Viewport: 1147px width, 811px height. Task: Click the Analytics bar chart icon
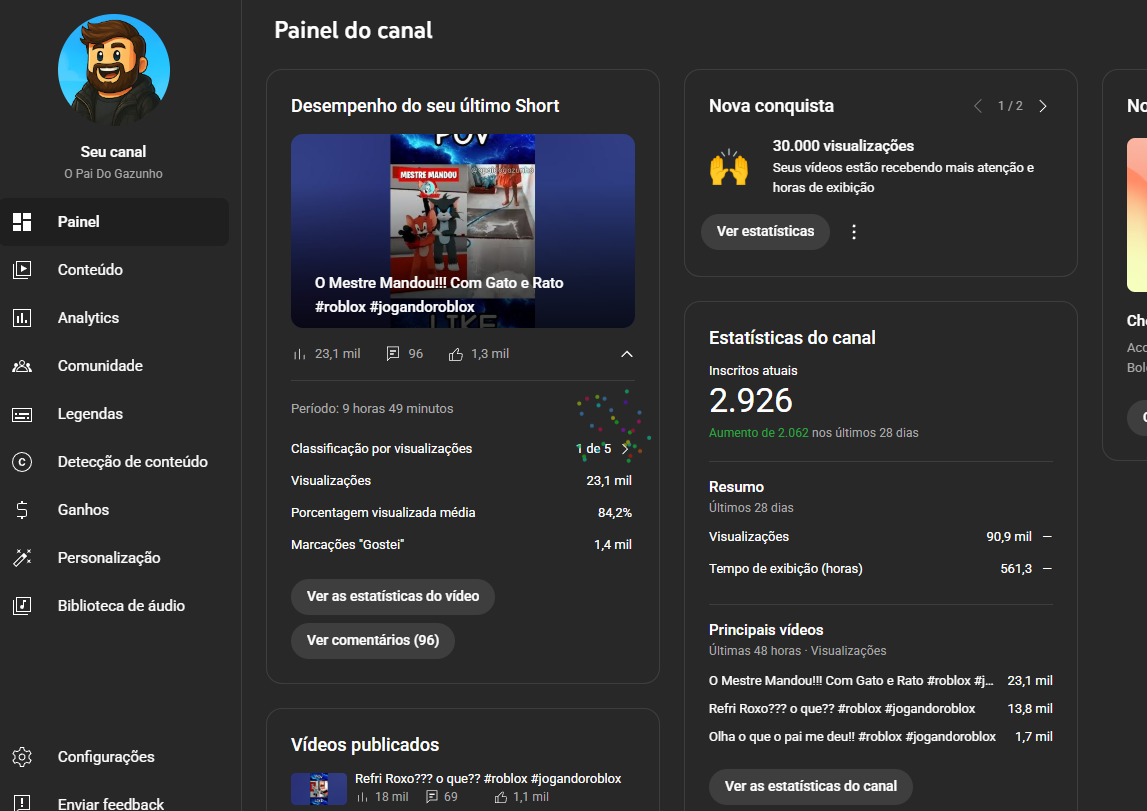(x=22, y=318)
